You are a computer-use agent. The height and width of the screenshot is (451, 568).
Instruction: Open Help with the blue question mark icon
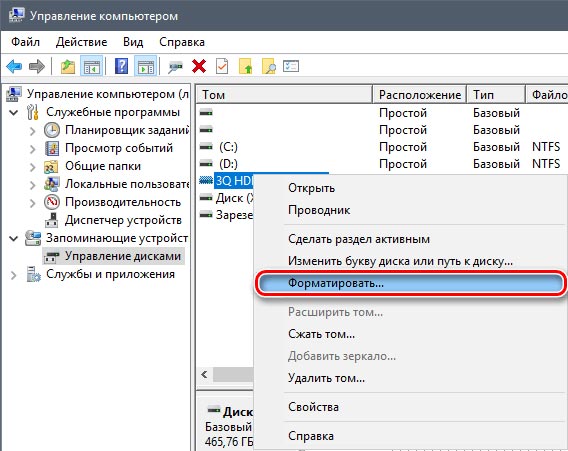121,66
